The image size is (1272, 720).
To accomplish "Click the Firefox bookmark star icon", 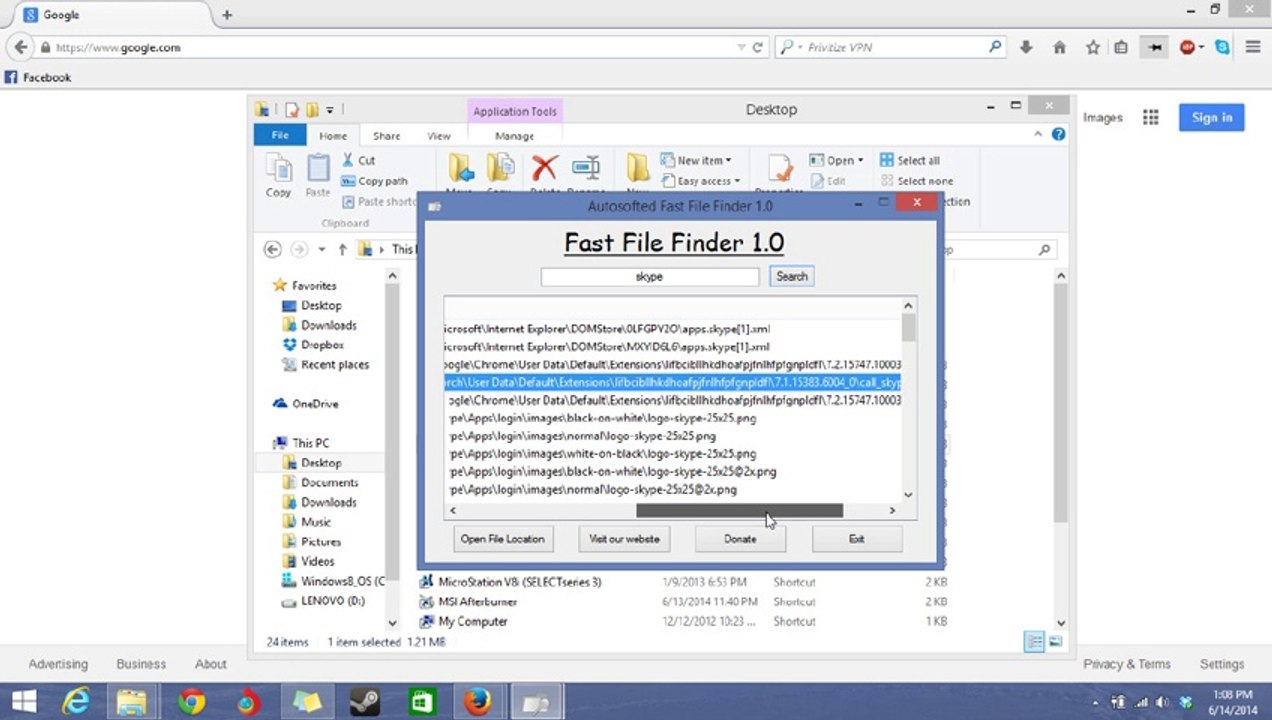I will (x=1093, y=47).
